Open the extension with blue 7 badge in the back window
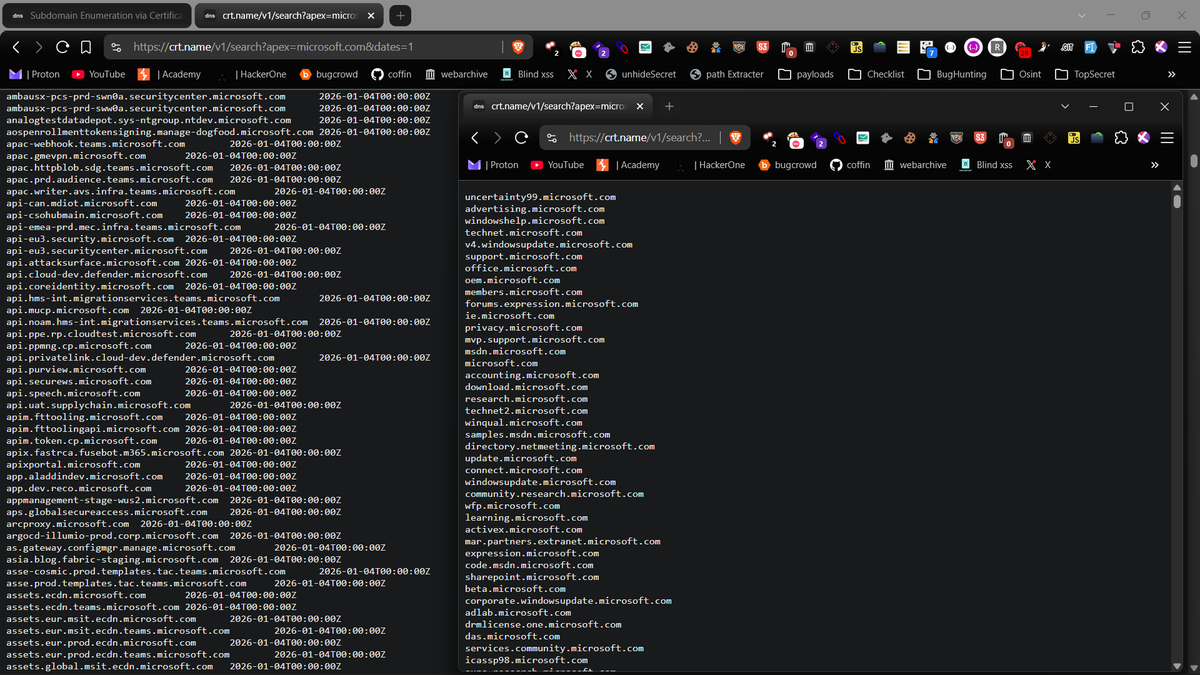 (x=927, y=47)
